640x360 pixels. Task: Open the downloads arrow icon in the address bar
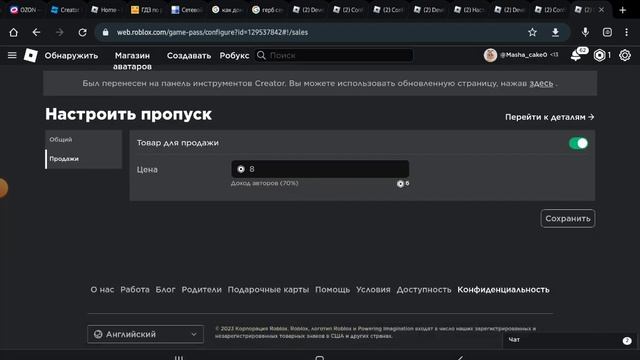(555, 32)
